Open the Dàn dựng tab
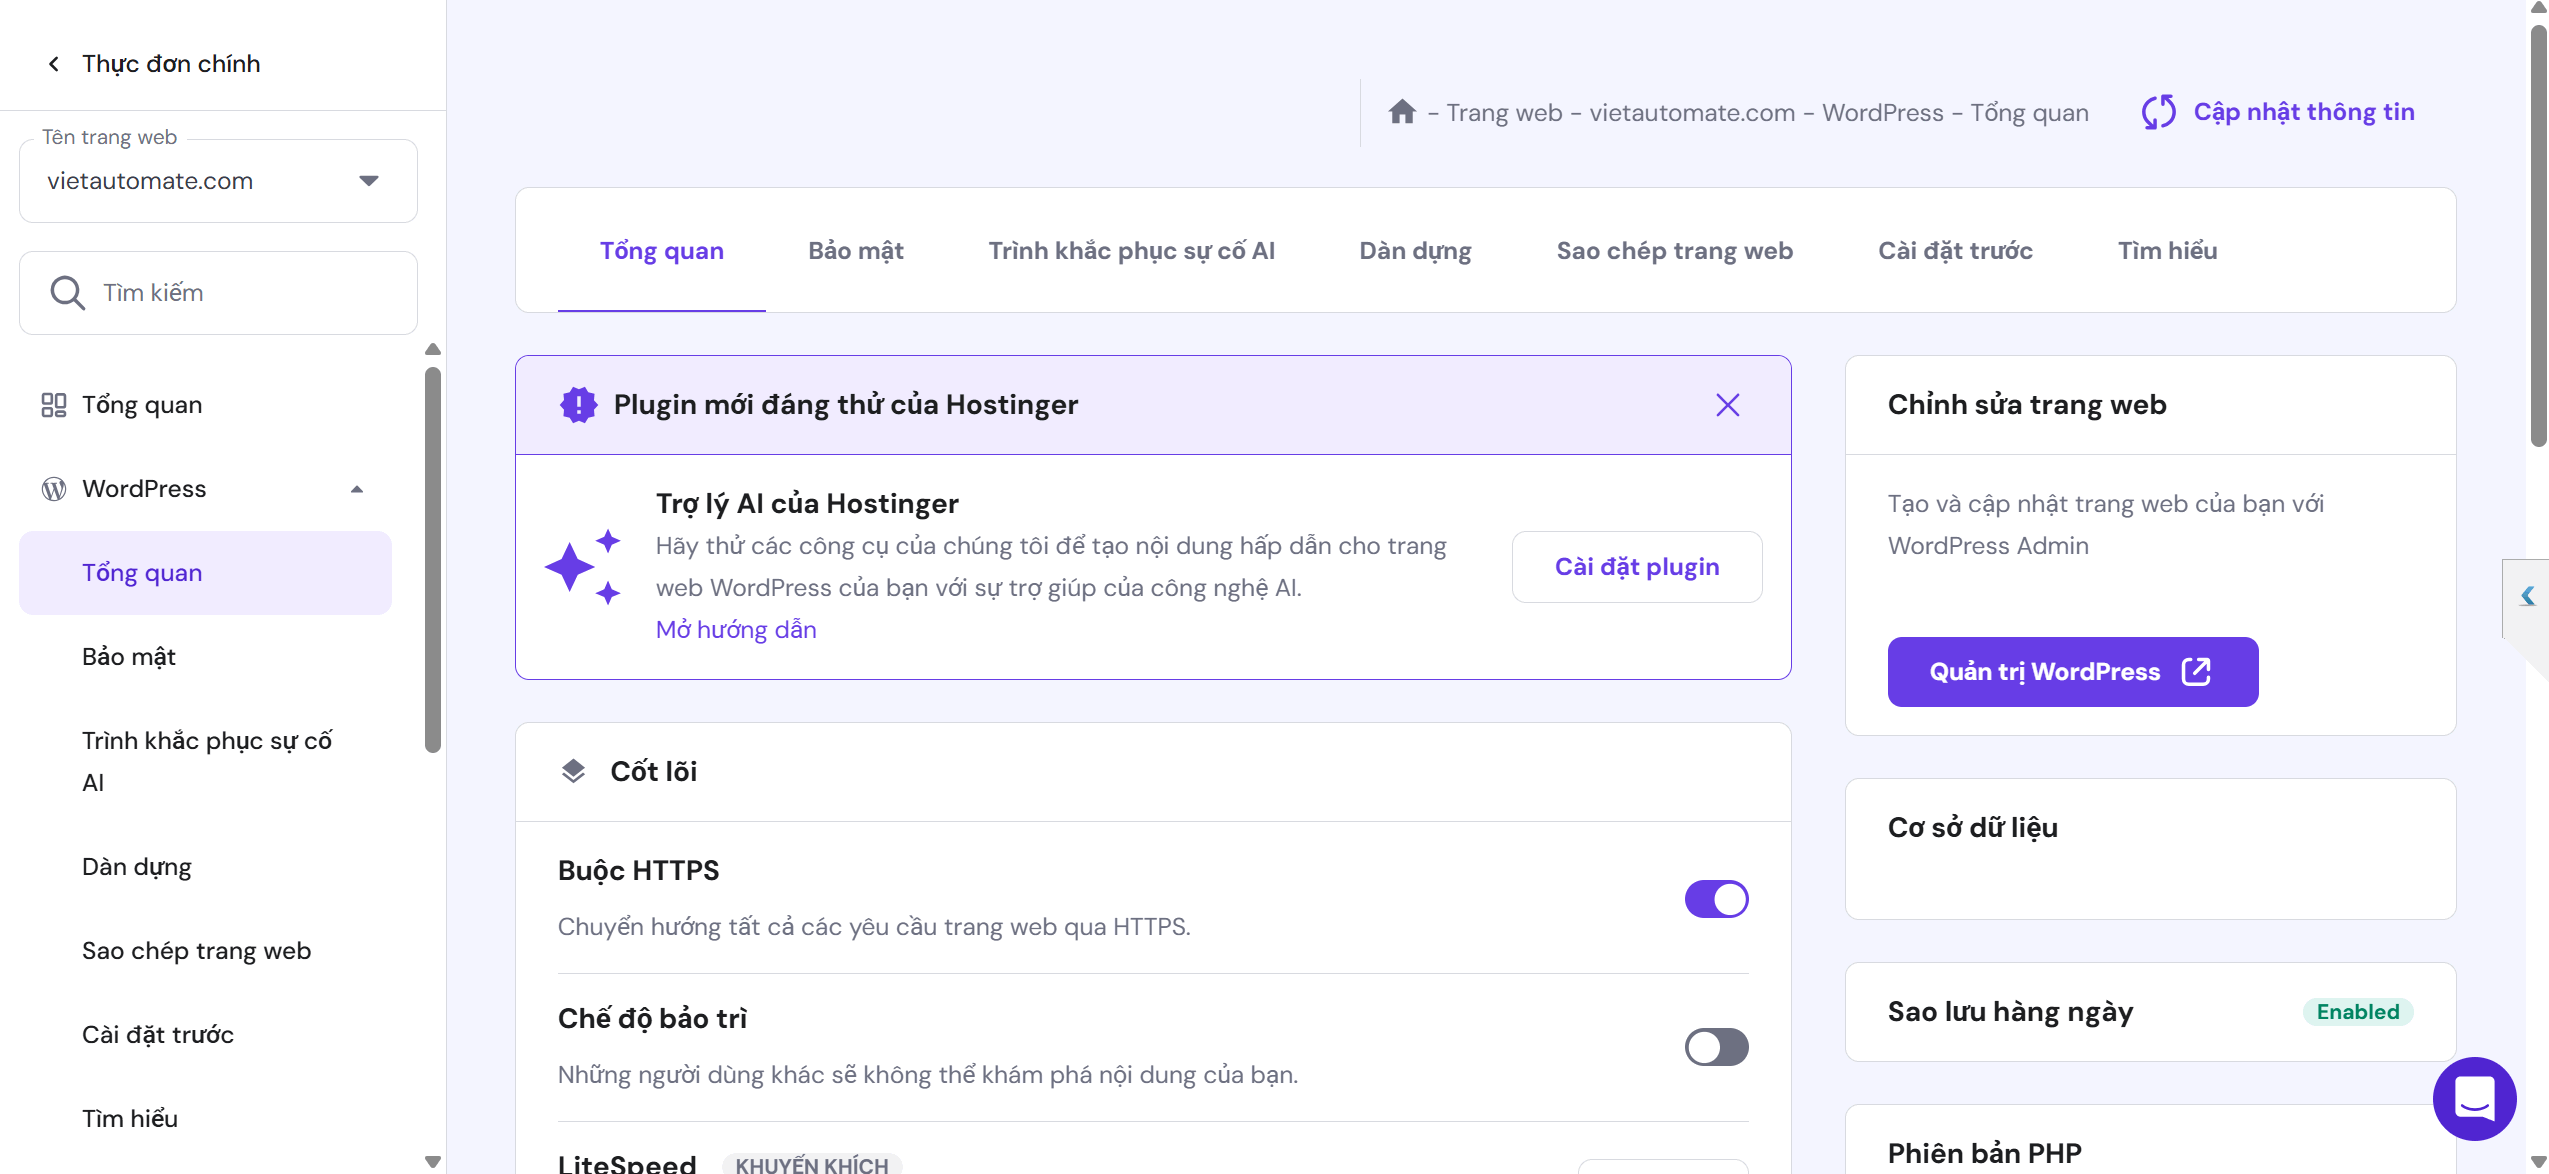Image resolution: width=2549 pixels, height=1174 pixels. 1415,251
